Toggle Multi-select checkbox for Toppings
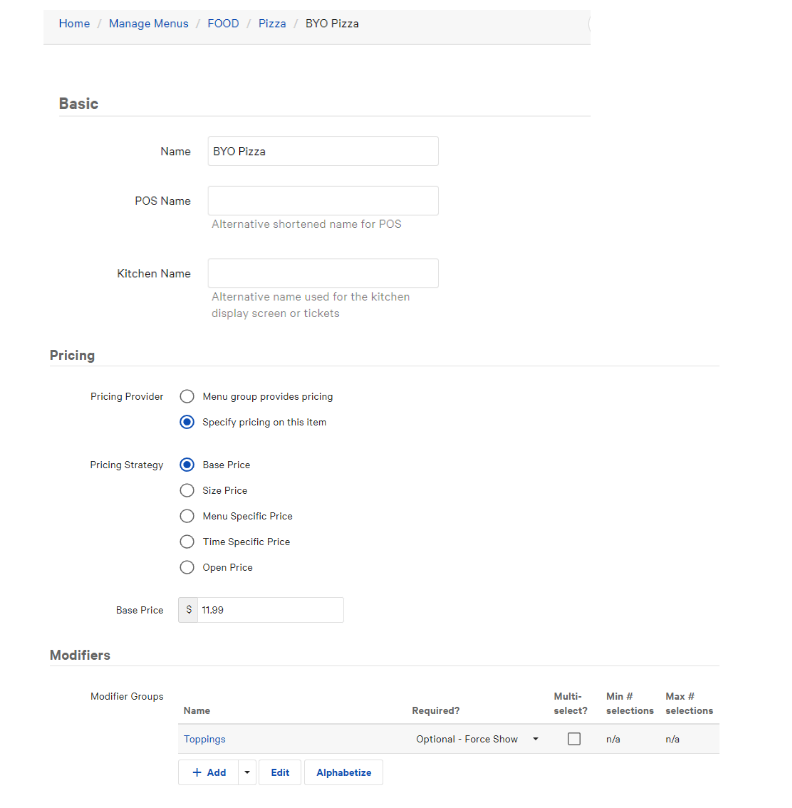 574,739
